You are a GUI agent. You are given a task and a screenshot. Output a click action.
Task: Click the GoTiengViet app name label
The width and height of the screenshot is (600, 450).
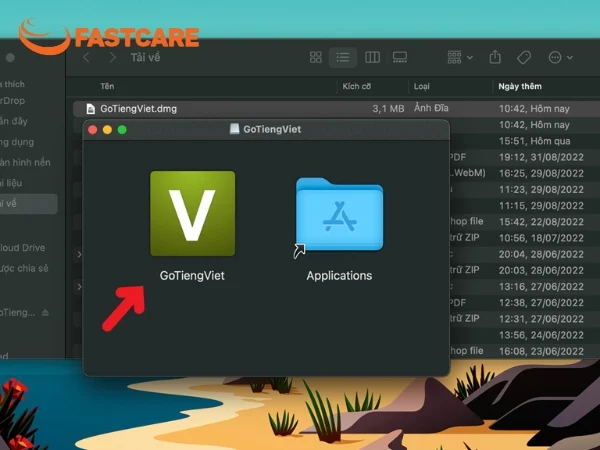pos(192,276)
